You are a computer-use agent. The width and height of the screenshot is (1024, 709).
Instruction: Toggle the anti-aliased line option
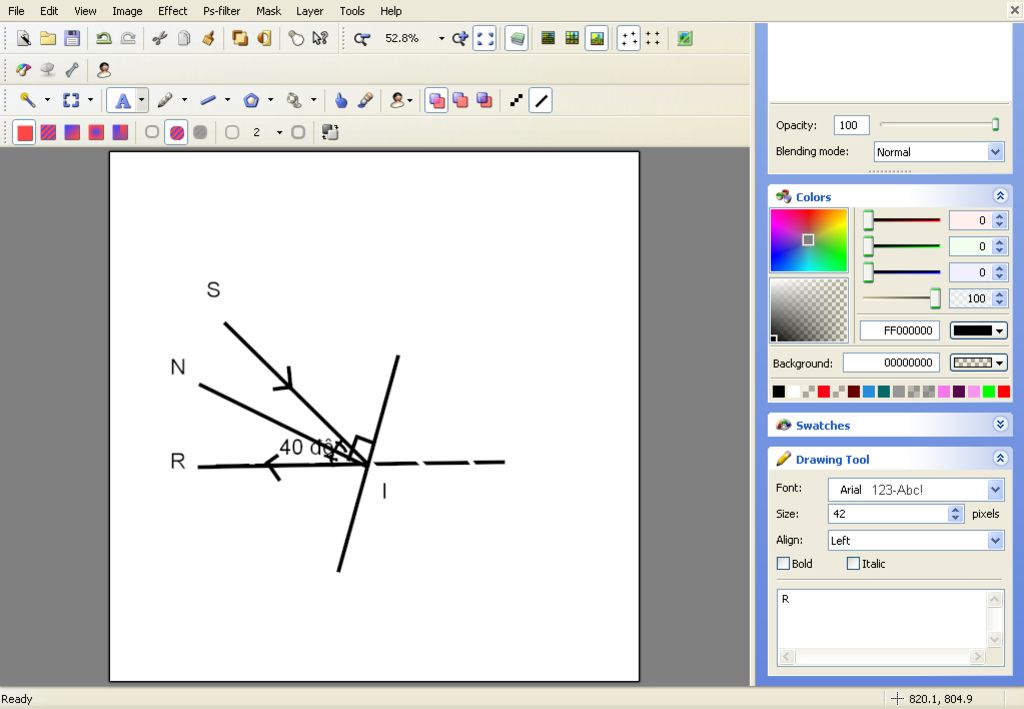coord(541,101)
